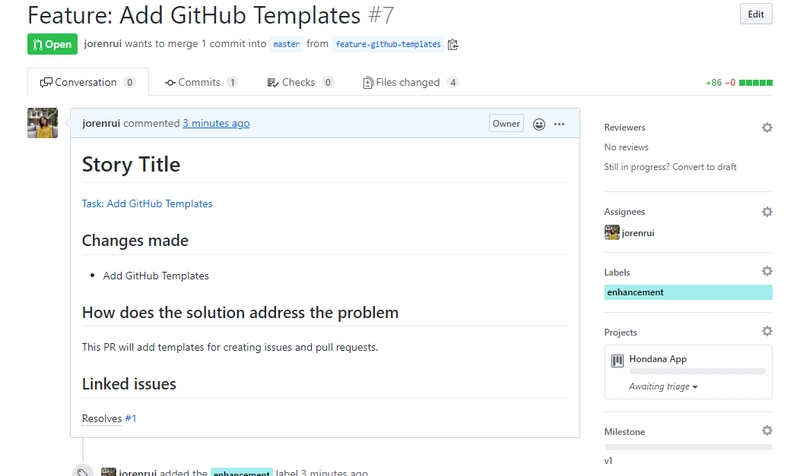Click the feature-github-templates branch name
This screenshot has height=476, width=800.
pyautogui.click(x=387, y=45)
